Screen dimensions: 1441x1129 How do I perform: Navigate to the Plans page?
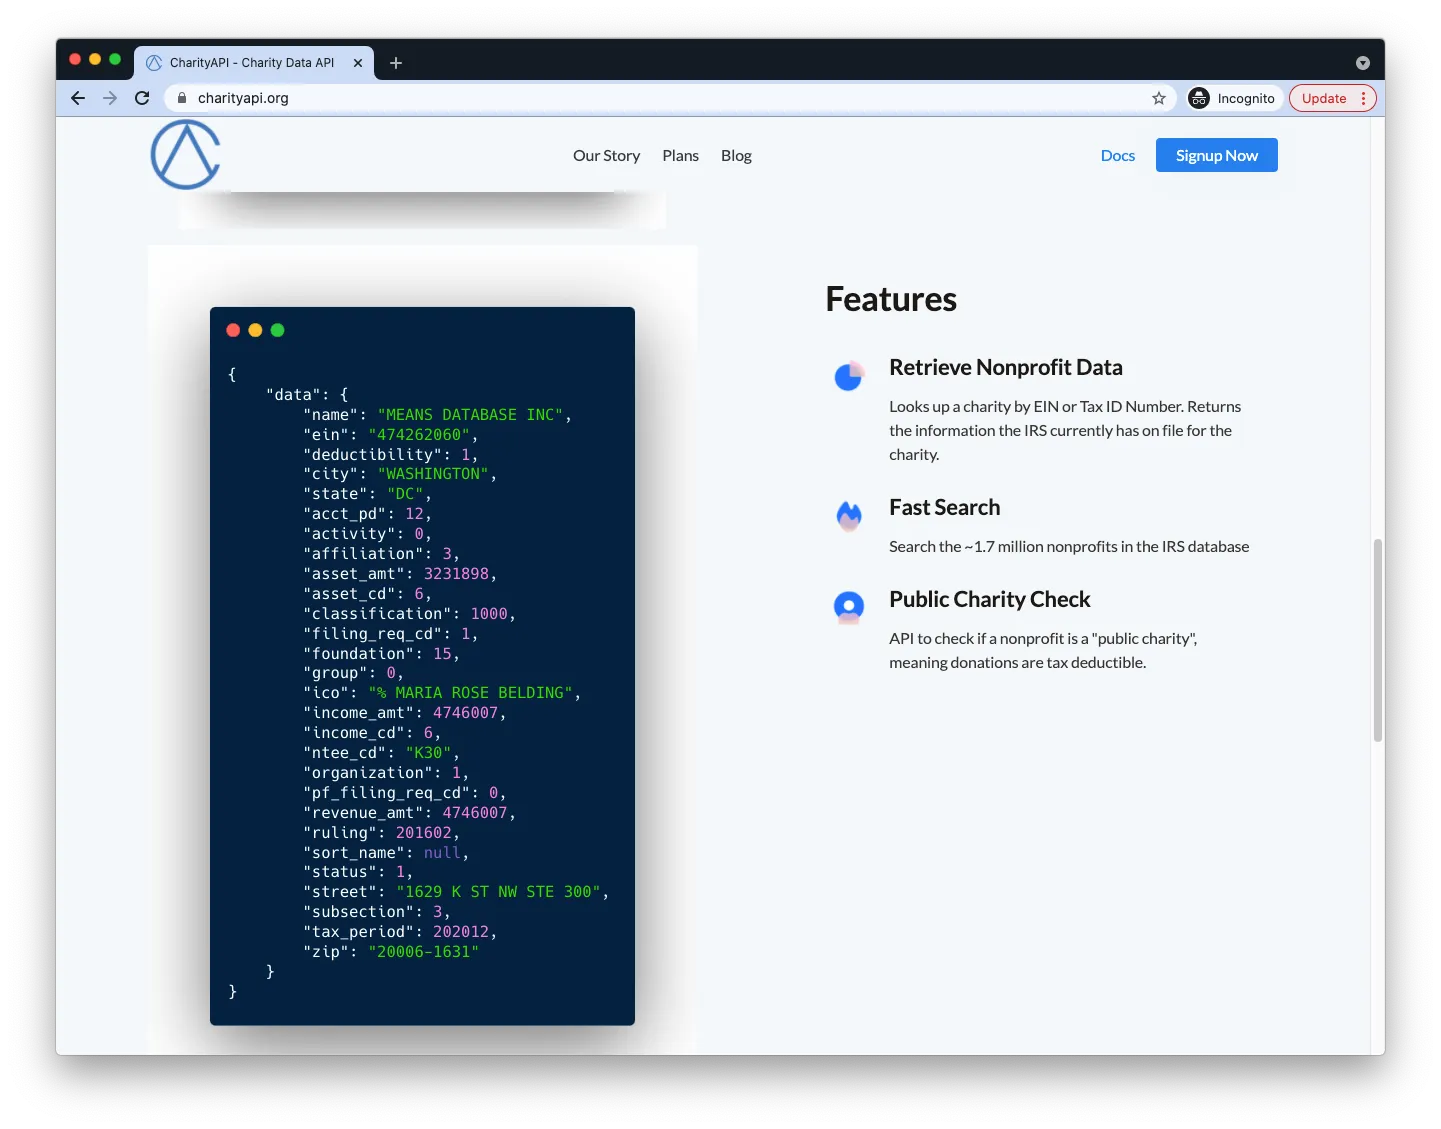[x=680, y=155]
